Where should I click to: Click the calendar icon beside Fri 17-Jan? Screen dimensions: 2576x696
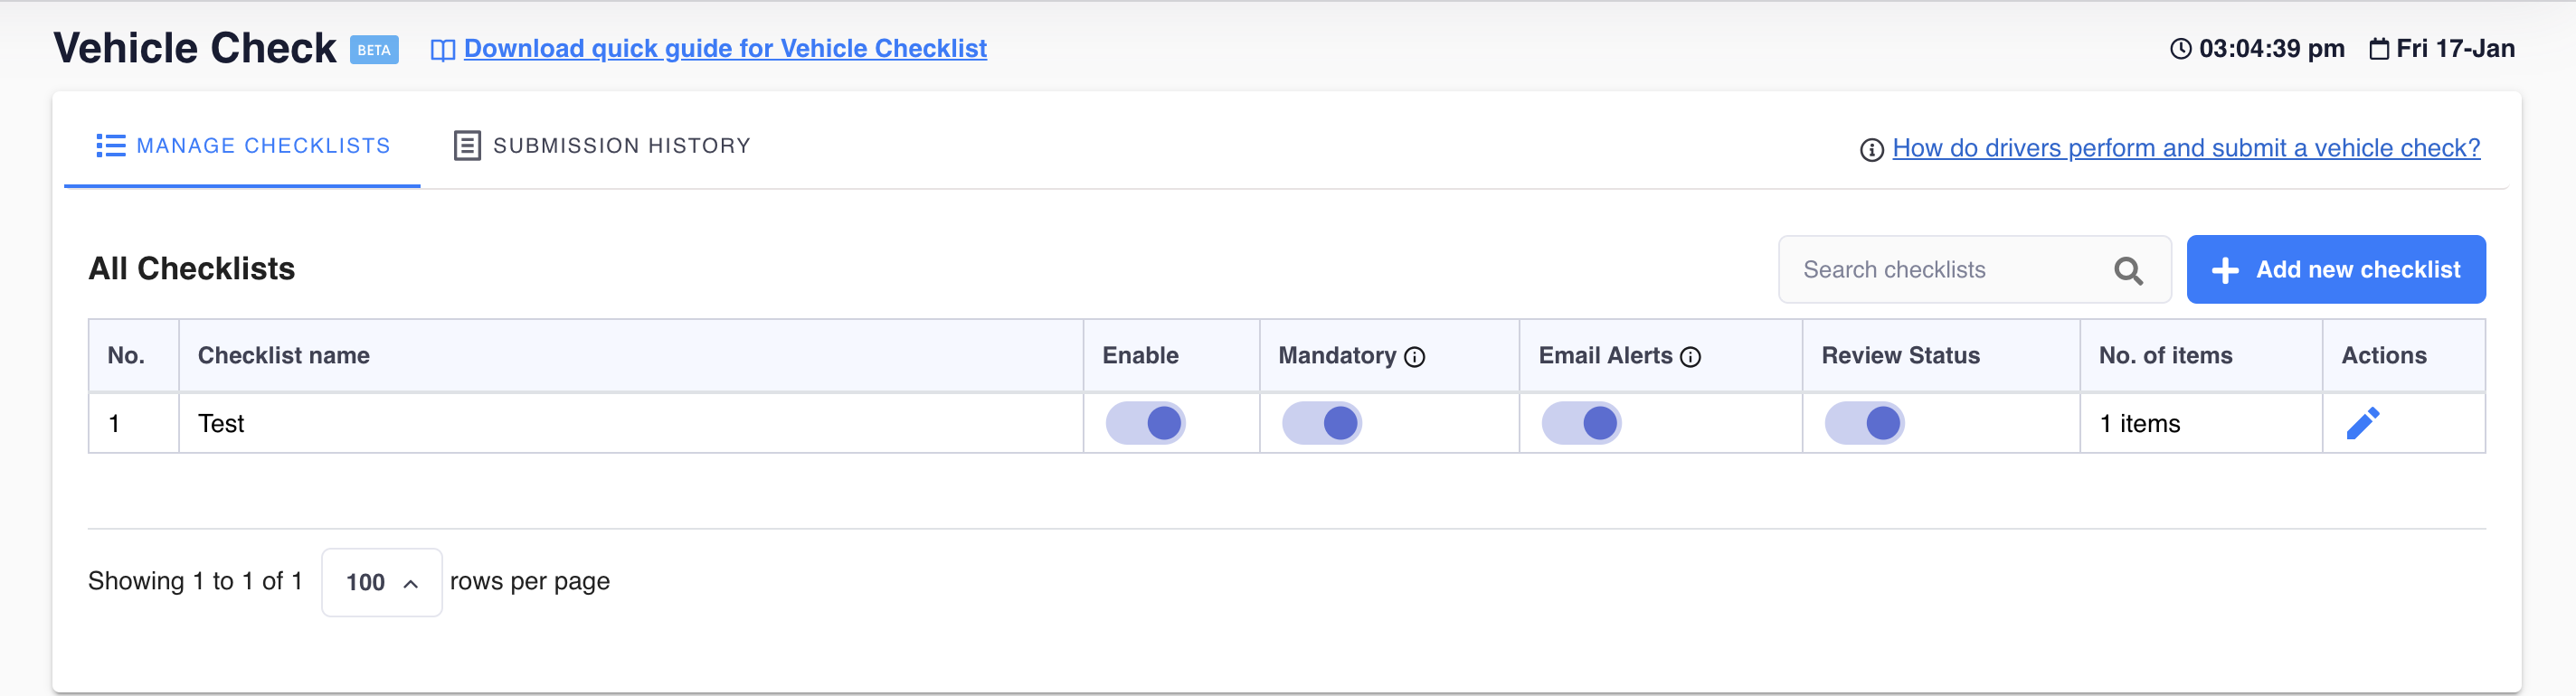coord(2379,48)
